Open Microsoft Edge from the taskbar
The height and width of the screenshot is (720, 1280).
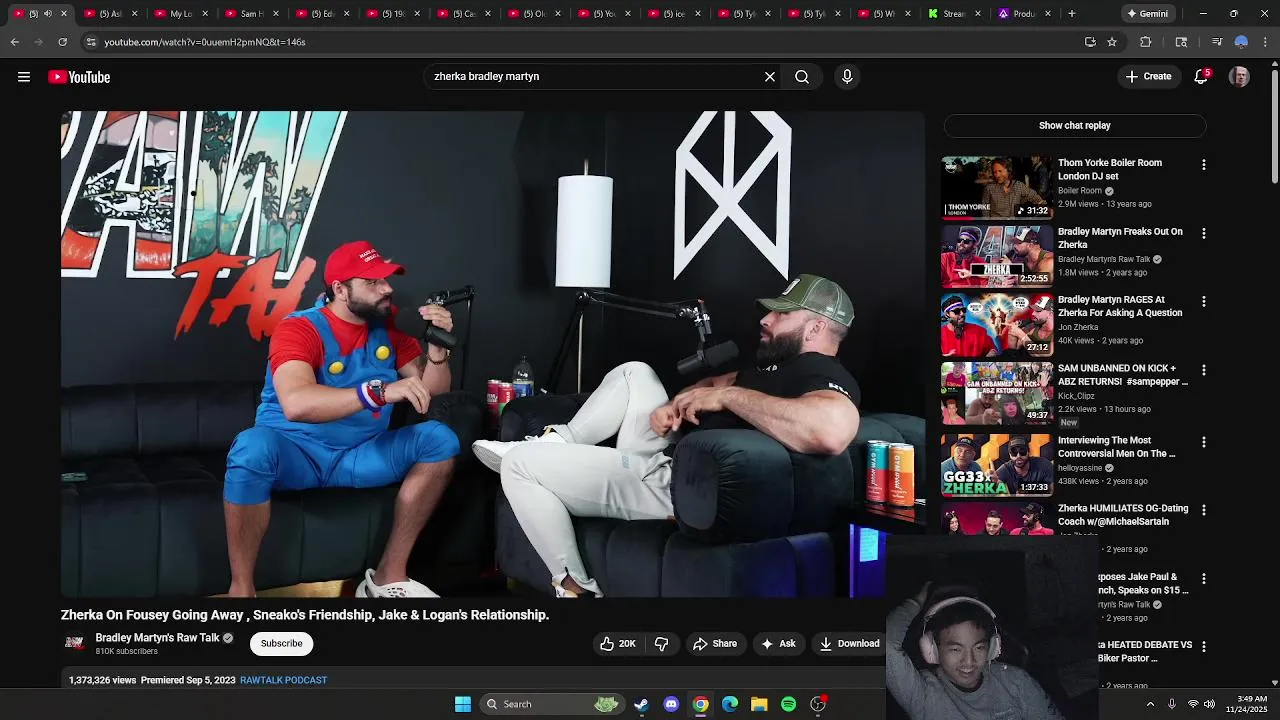coord(730,704)
